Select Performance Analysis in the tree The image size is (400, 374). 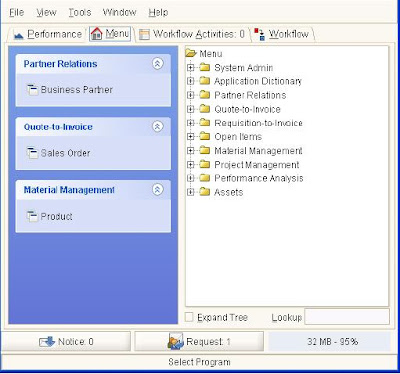259,178
